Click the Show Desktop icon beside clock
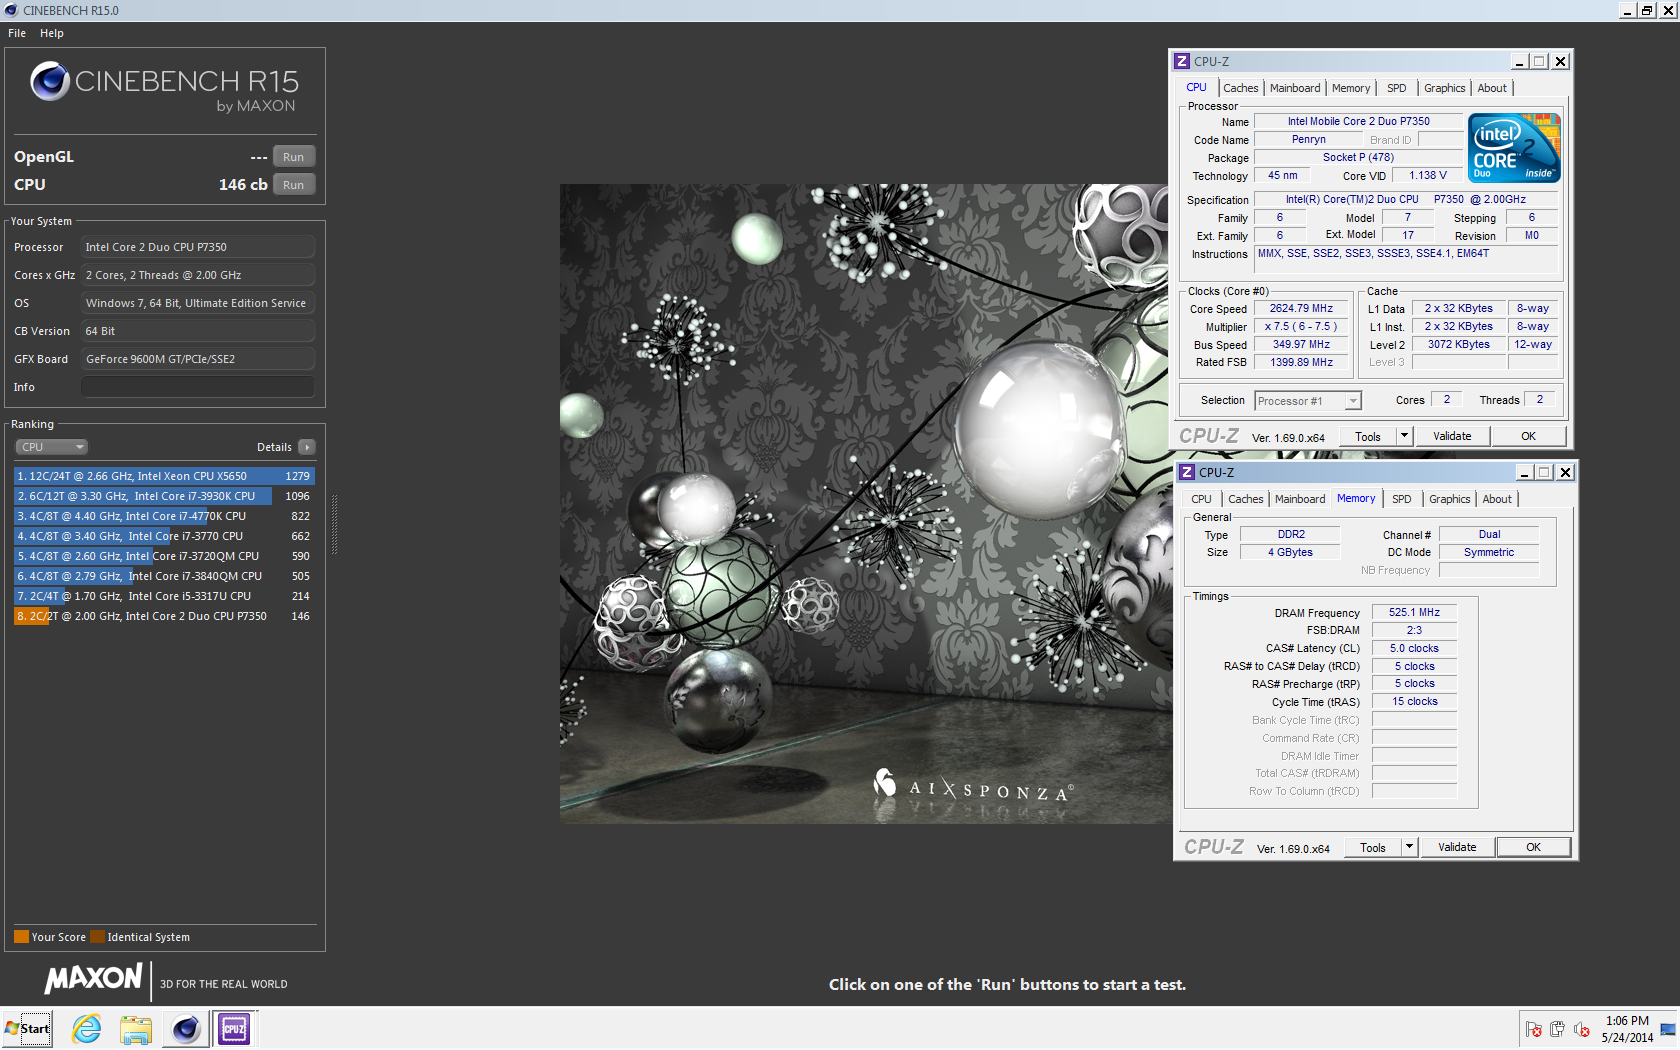The image size is (1680, 1050). pos(1668,1029)
